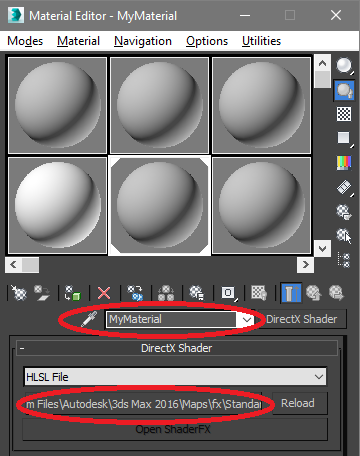This screenshot has height=456, width=360.
Task: Click Select By Material icon
Action: tap(344, 236)
